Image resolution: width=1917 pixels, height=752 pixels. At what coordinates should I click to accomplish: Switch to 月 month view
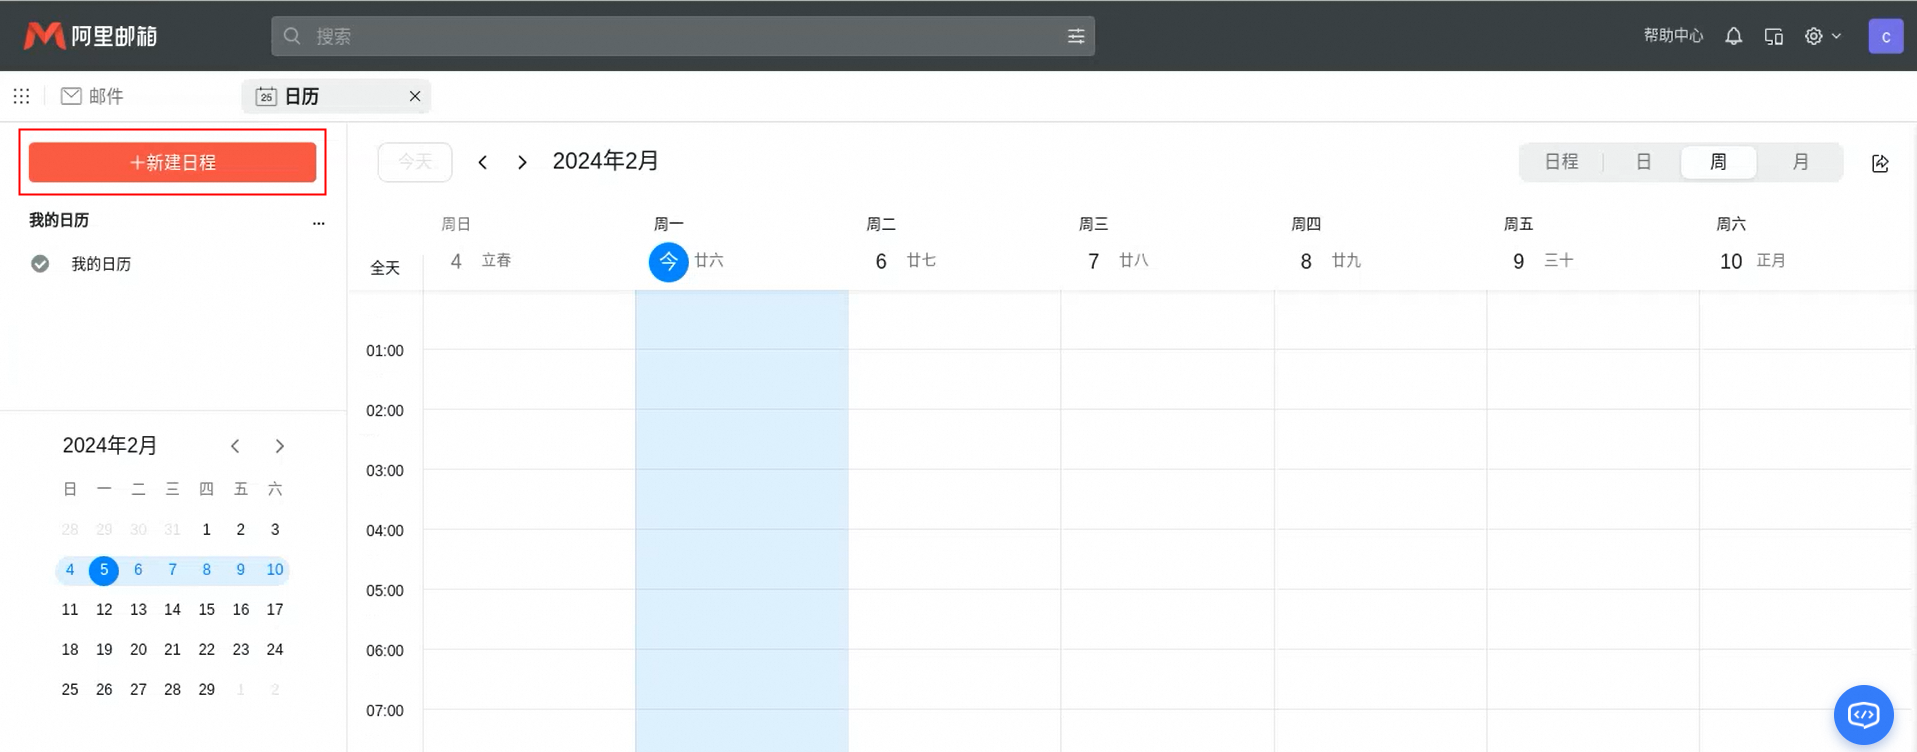1799,162
